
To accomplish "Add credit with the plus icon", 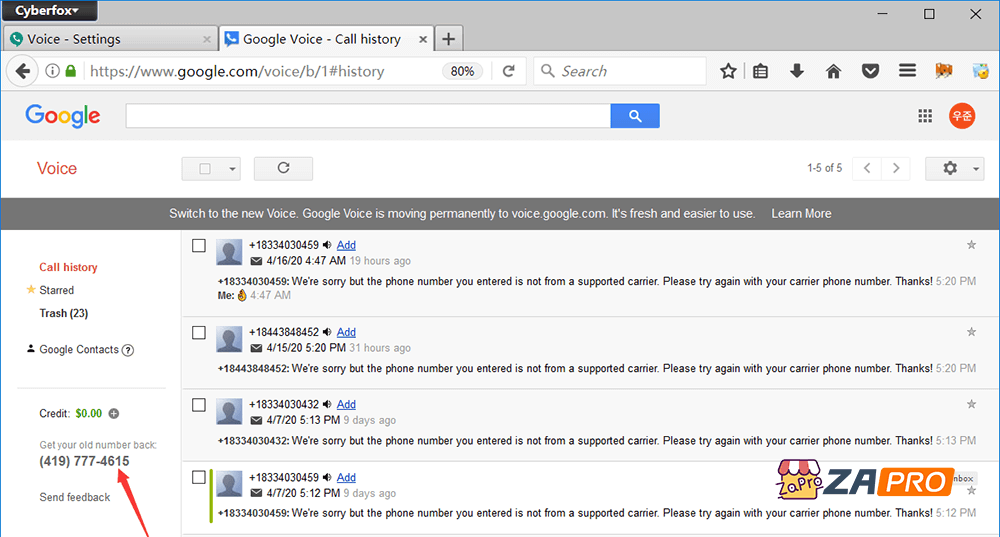I will pos(114,413).
